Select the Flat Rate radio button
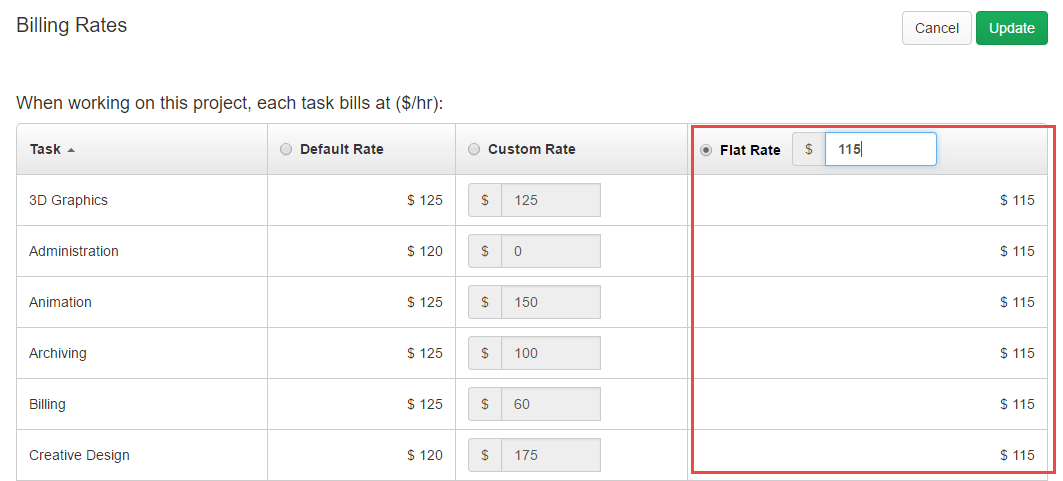 706,150
